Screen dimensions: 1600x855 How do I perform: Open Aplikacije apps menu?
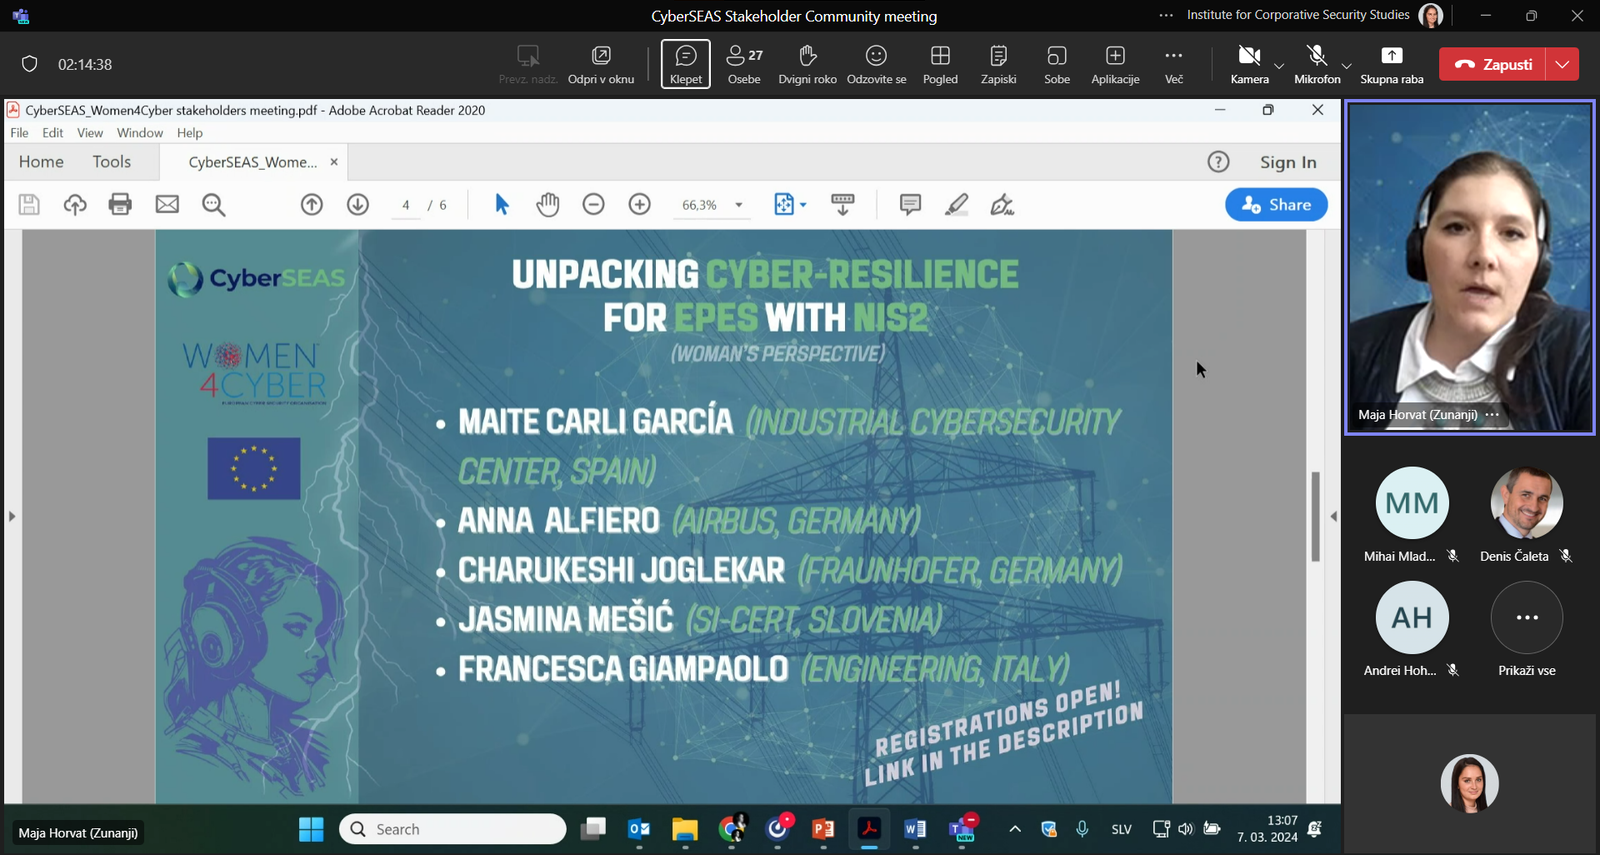point(1115,64)
